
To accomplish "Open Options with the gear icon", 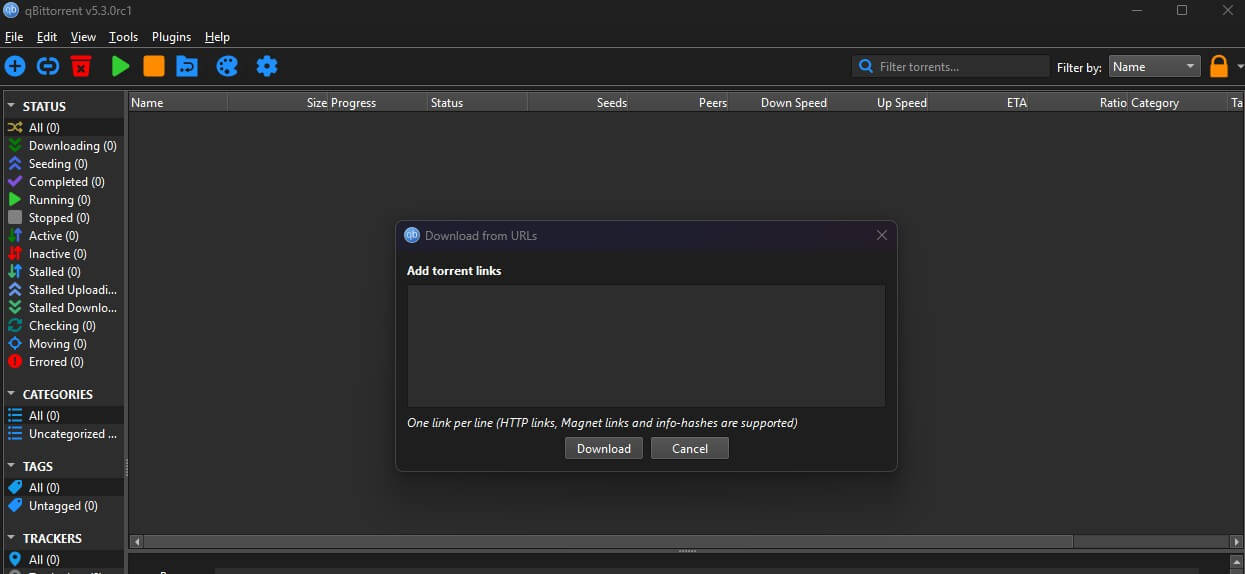I will tap(266, 66).
